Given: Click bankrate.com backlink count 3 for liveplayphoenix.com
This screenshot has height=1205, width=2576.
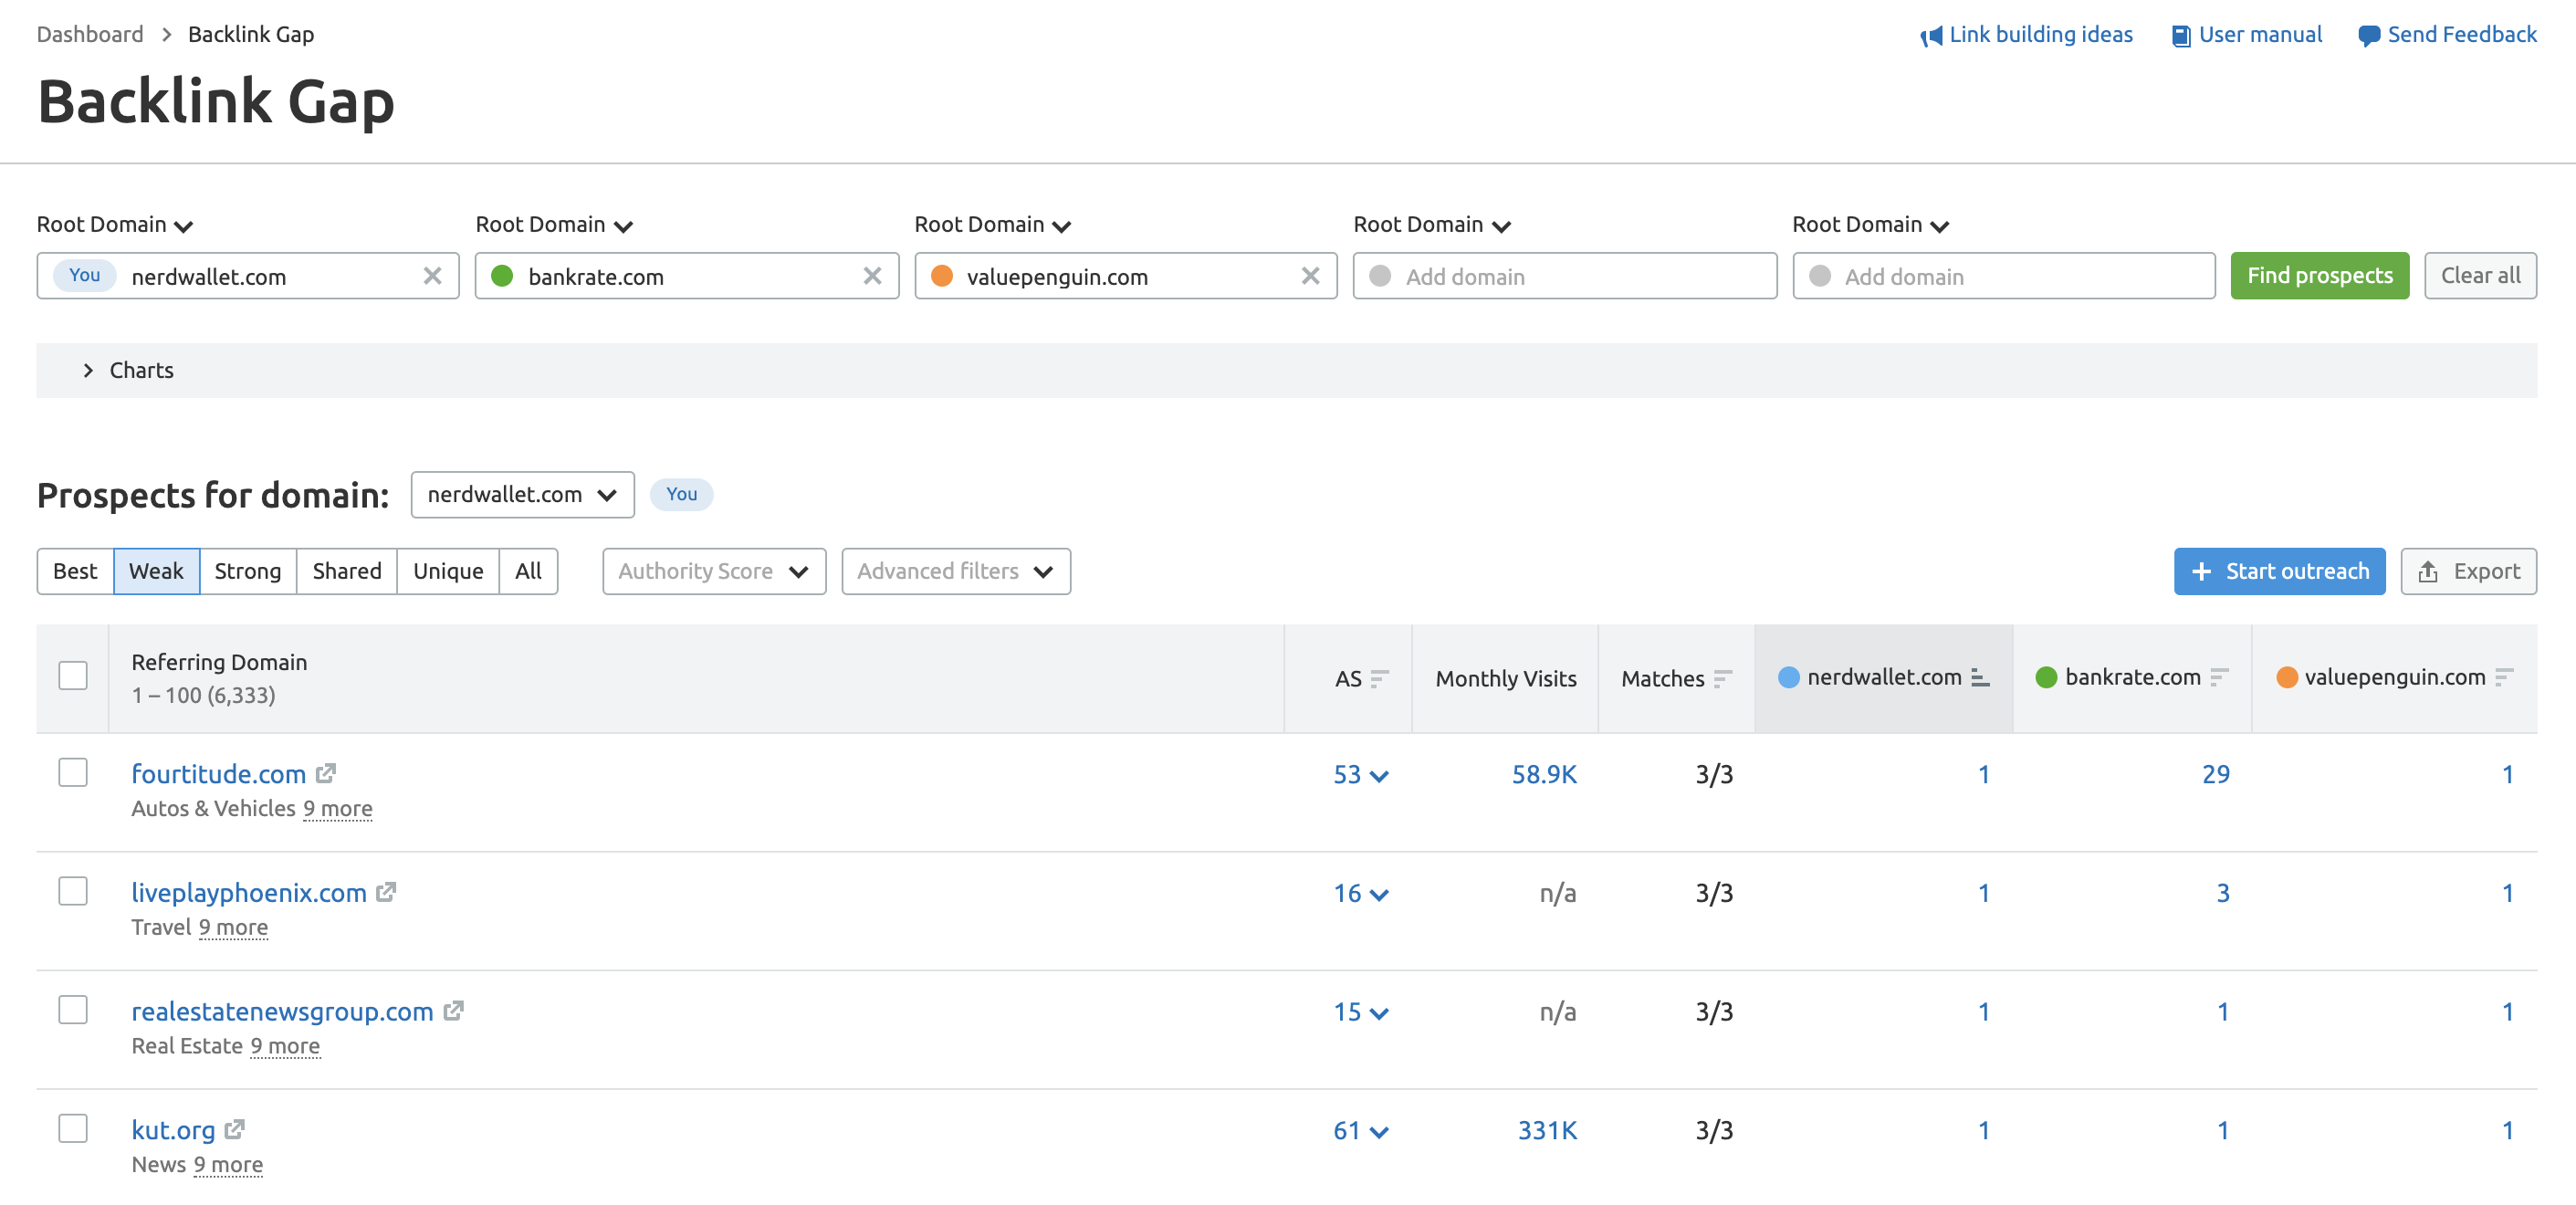Looking at the screenshot, I should click(2222, 893).
